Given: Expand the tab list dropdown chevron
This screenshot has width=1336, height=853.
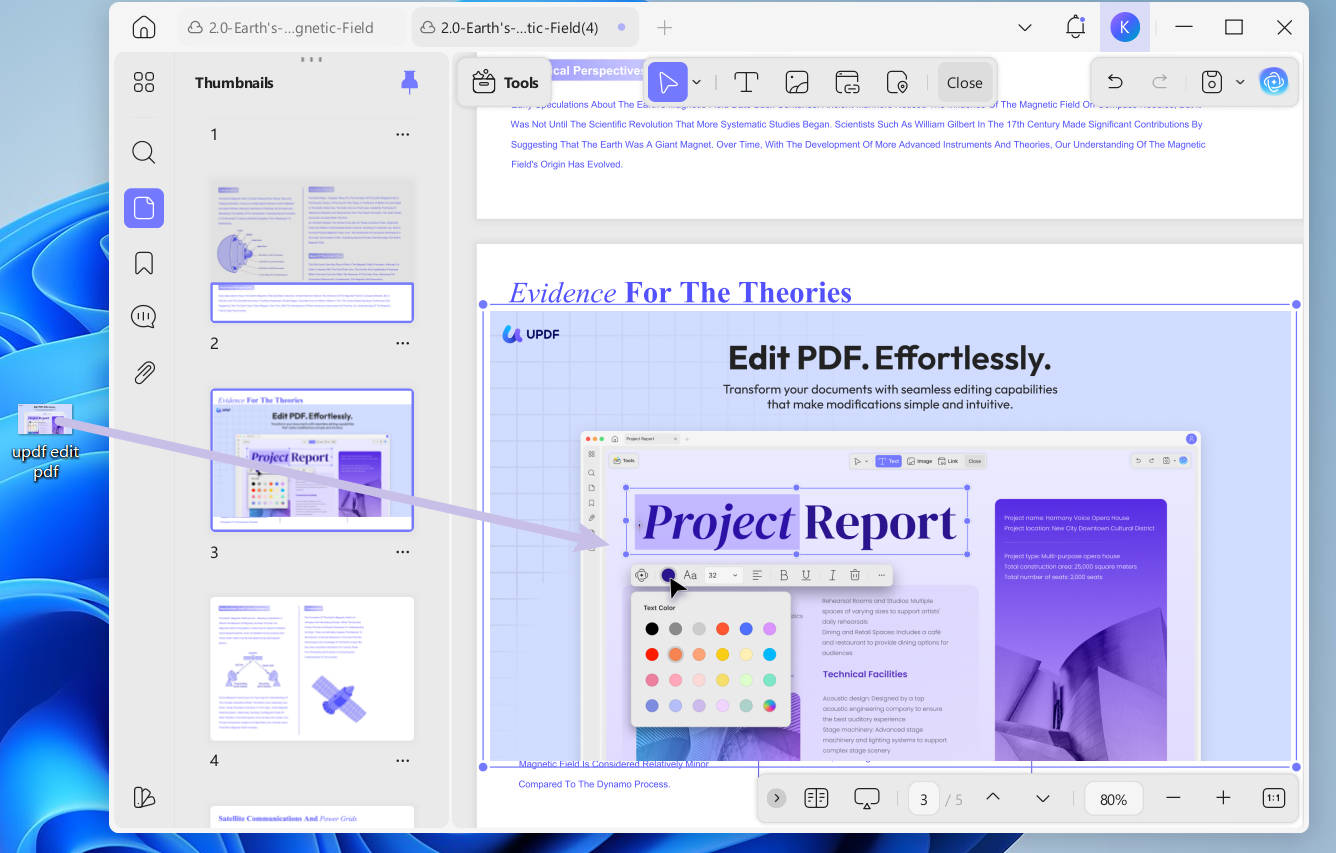Looking at the screenshot, I should (x=1024, y=28).
